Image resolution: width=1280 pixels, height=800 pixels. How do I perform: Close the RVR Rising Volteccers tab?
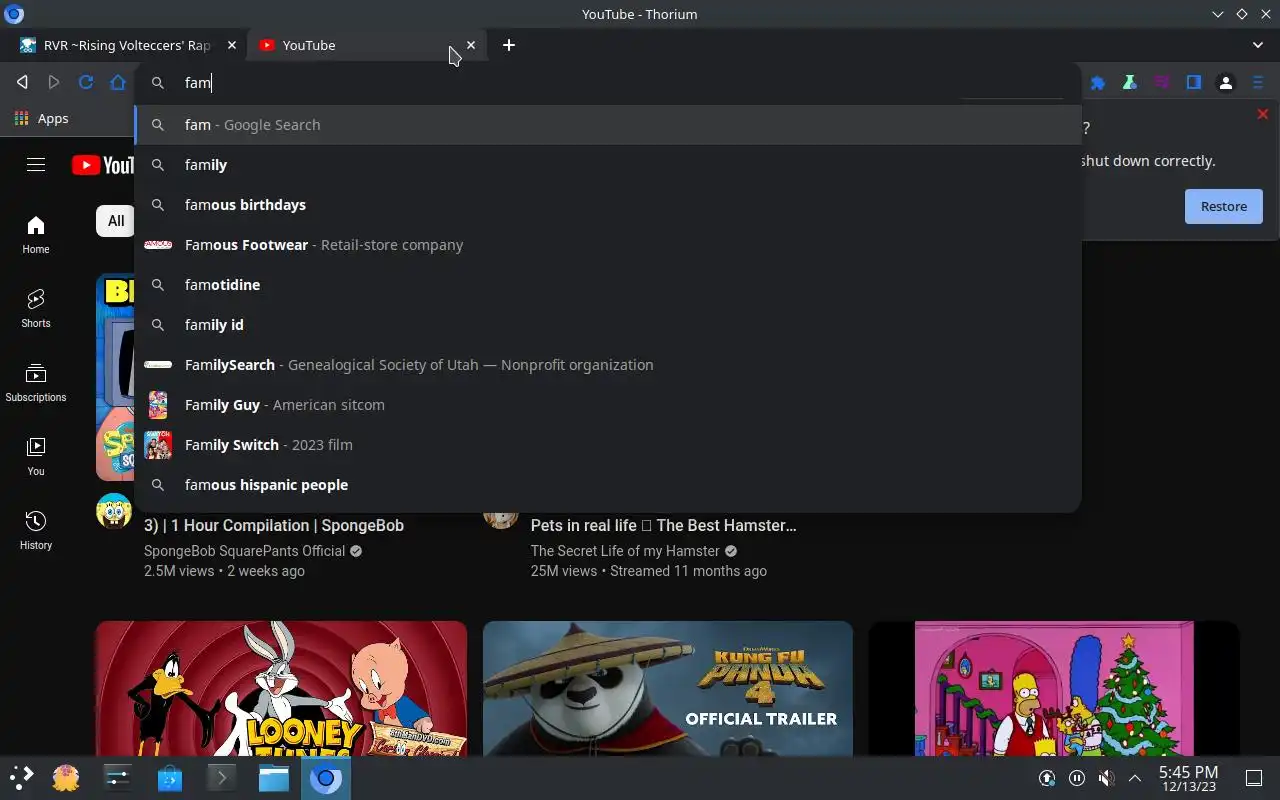tap(232, 45)
